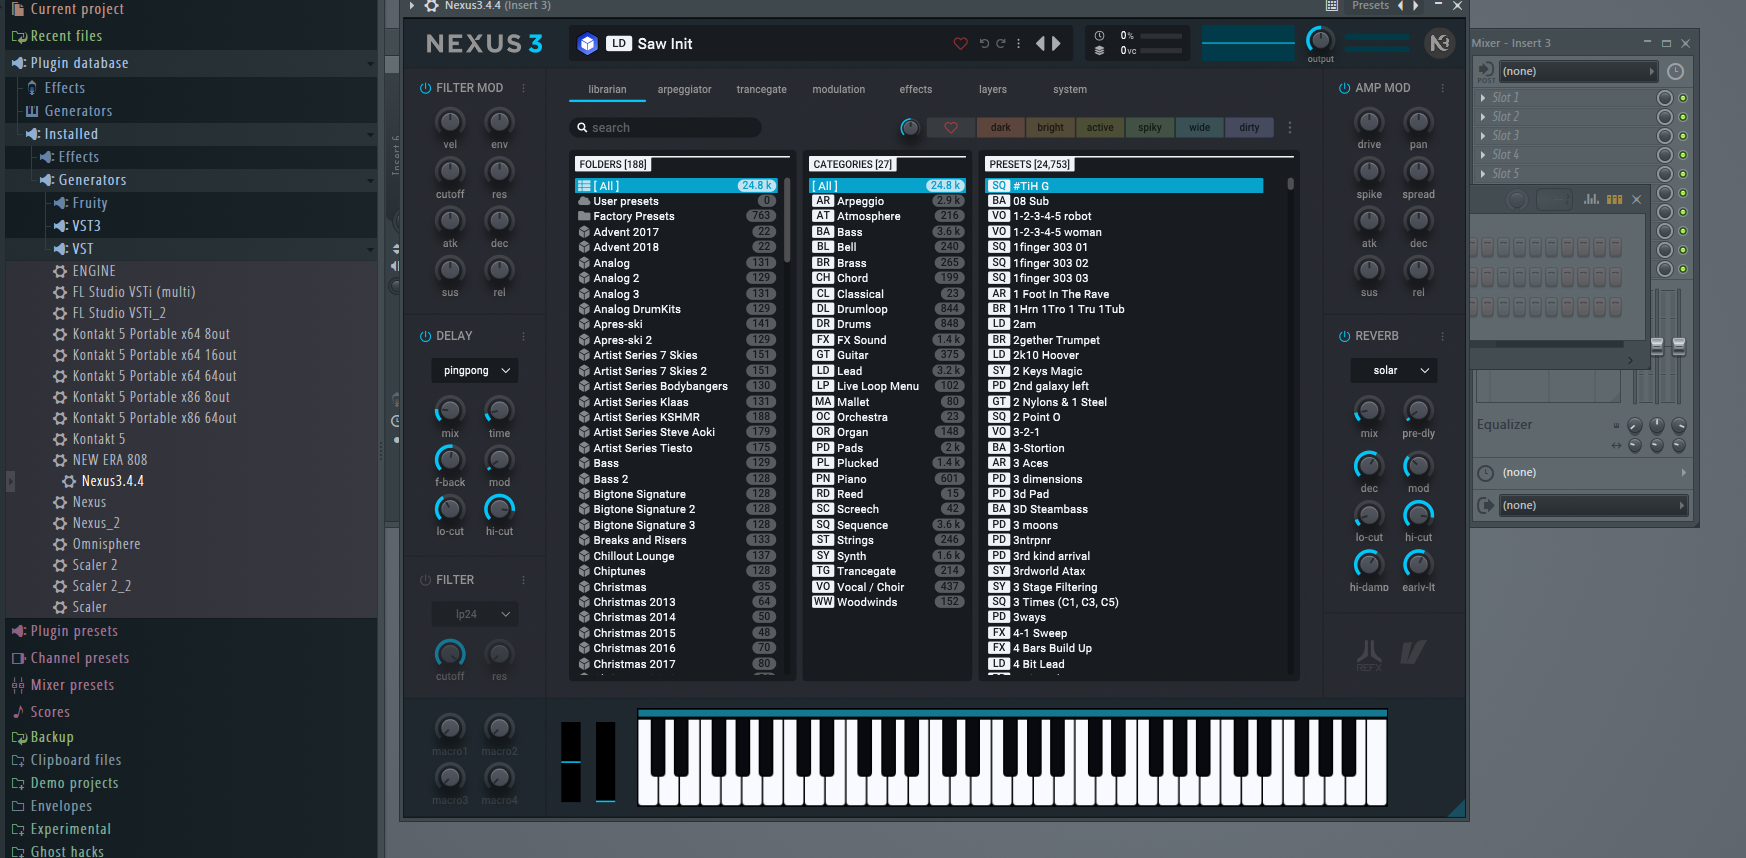This screenshot has width=1746, height=858.
Task: Collapse the Installed tree node
Action: click(x=370, y=134)
